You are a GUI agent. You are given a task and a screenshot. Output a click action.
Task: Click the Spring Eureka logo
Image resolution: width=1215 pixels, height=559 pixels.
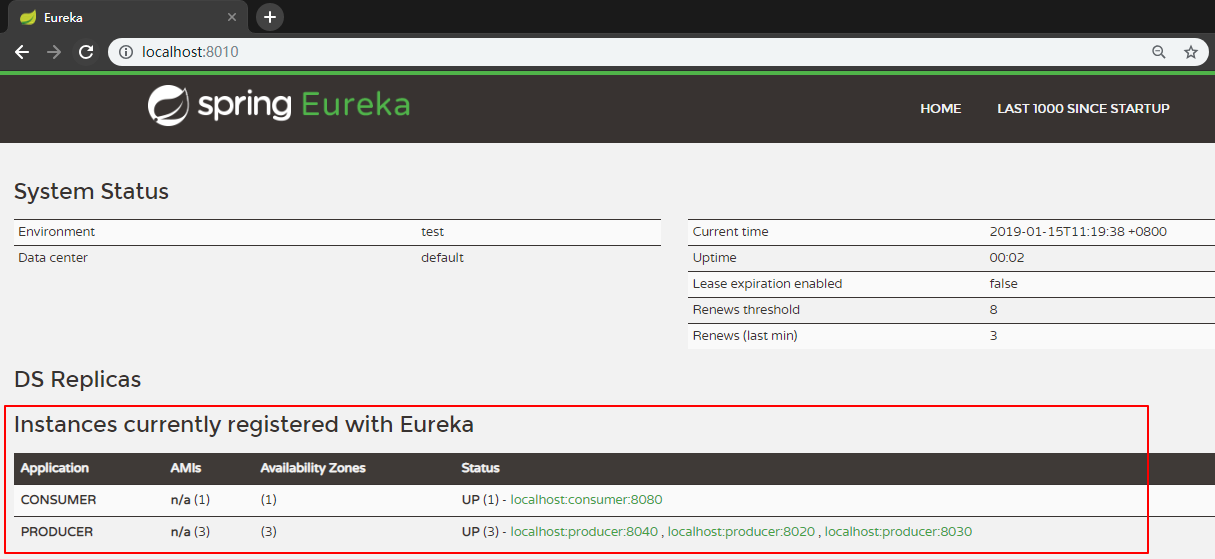pos(279,105)
